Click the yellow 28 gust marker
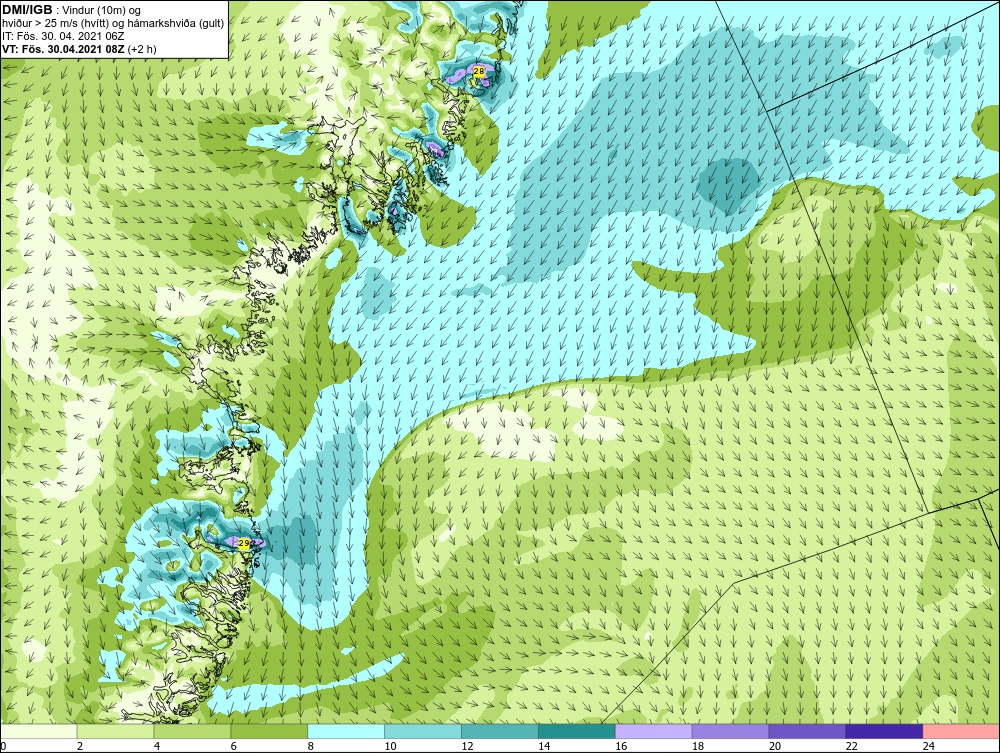 tap(479, 71)
